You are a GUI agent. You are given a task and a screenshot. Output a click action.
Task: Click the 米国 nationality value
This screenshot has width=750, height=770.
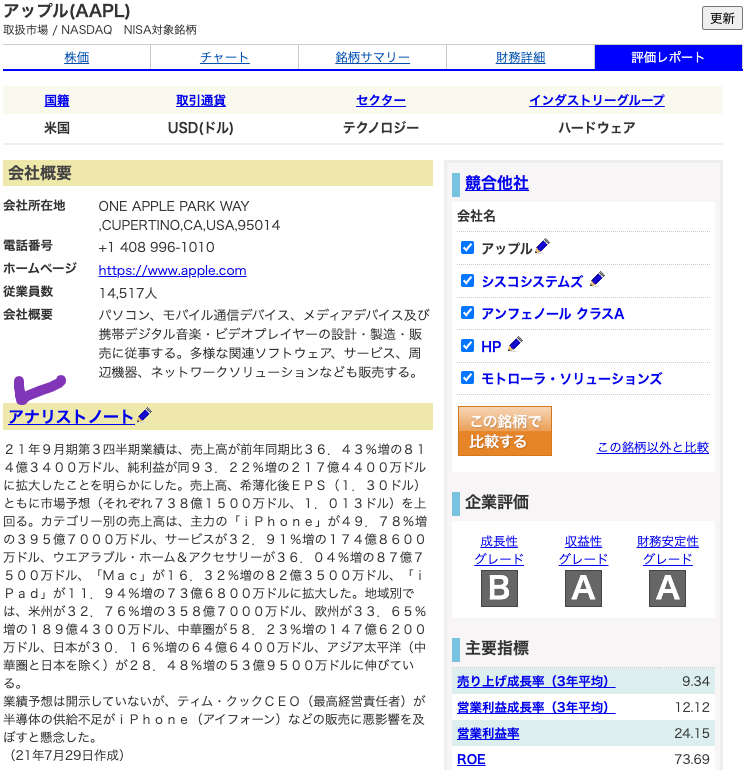[57, 128]
